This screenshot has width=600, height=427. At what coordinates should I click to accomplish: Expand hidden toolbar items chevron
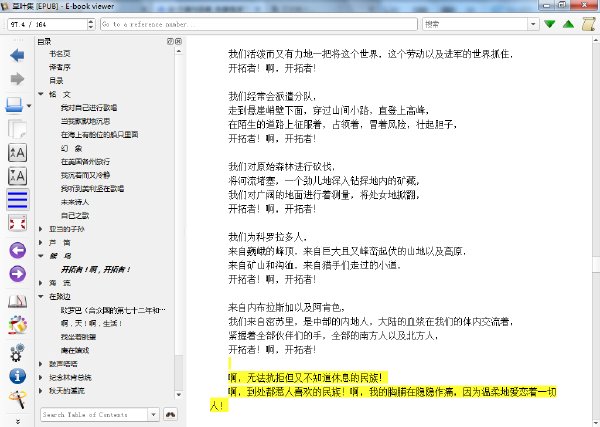pyautogui.click(x=17, y=421)
